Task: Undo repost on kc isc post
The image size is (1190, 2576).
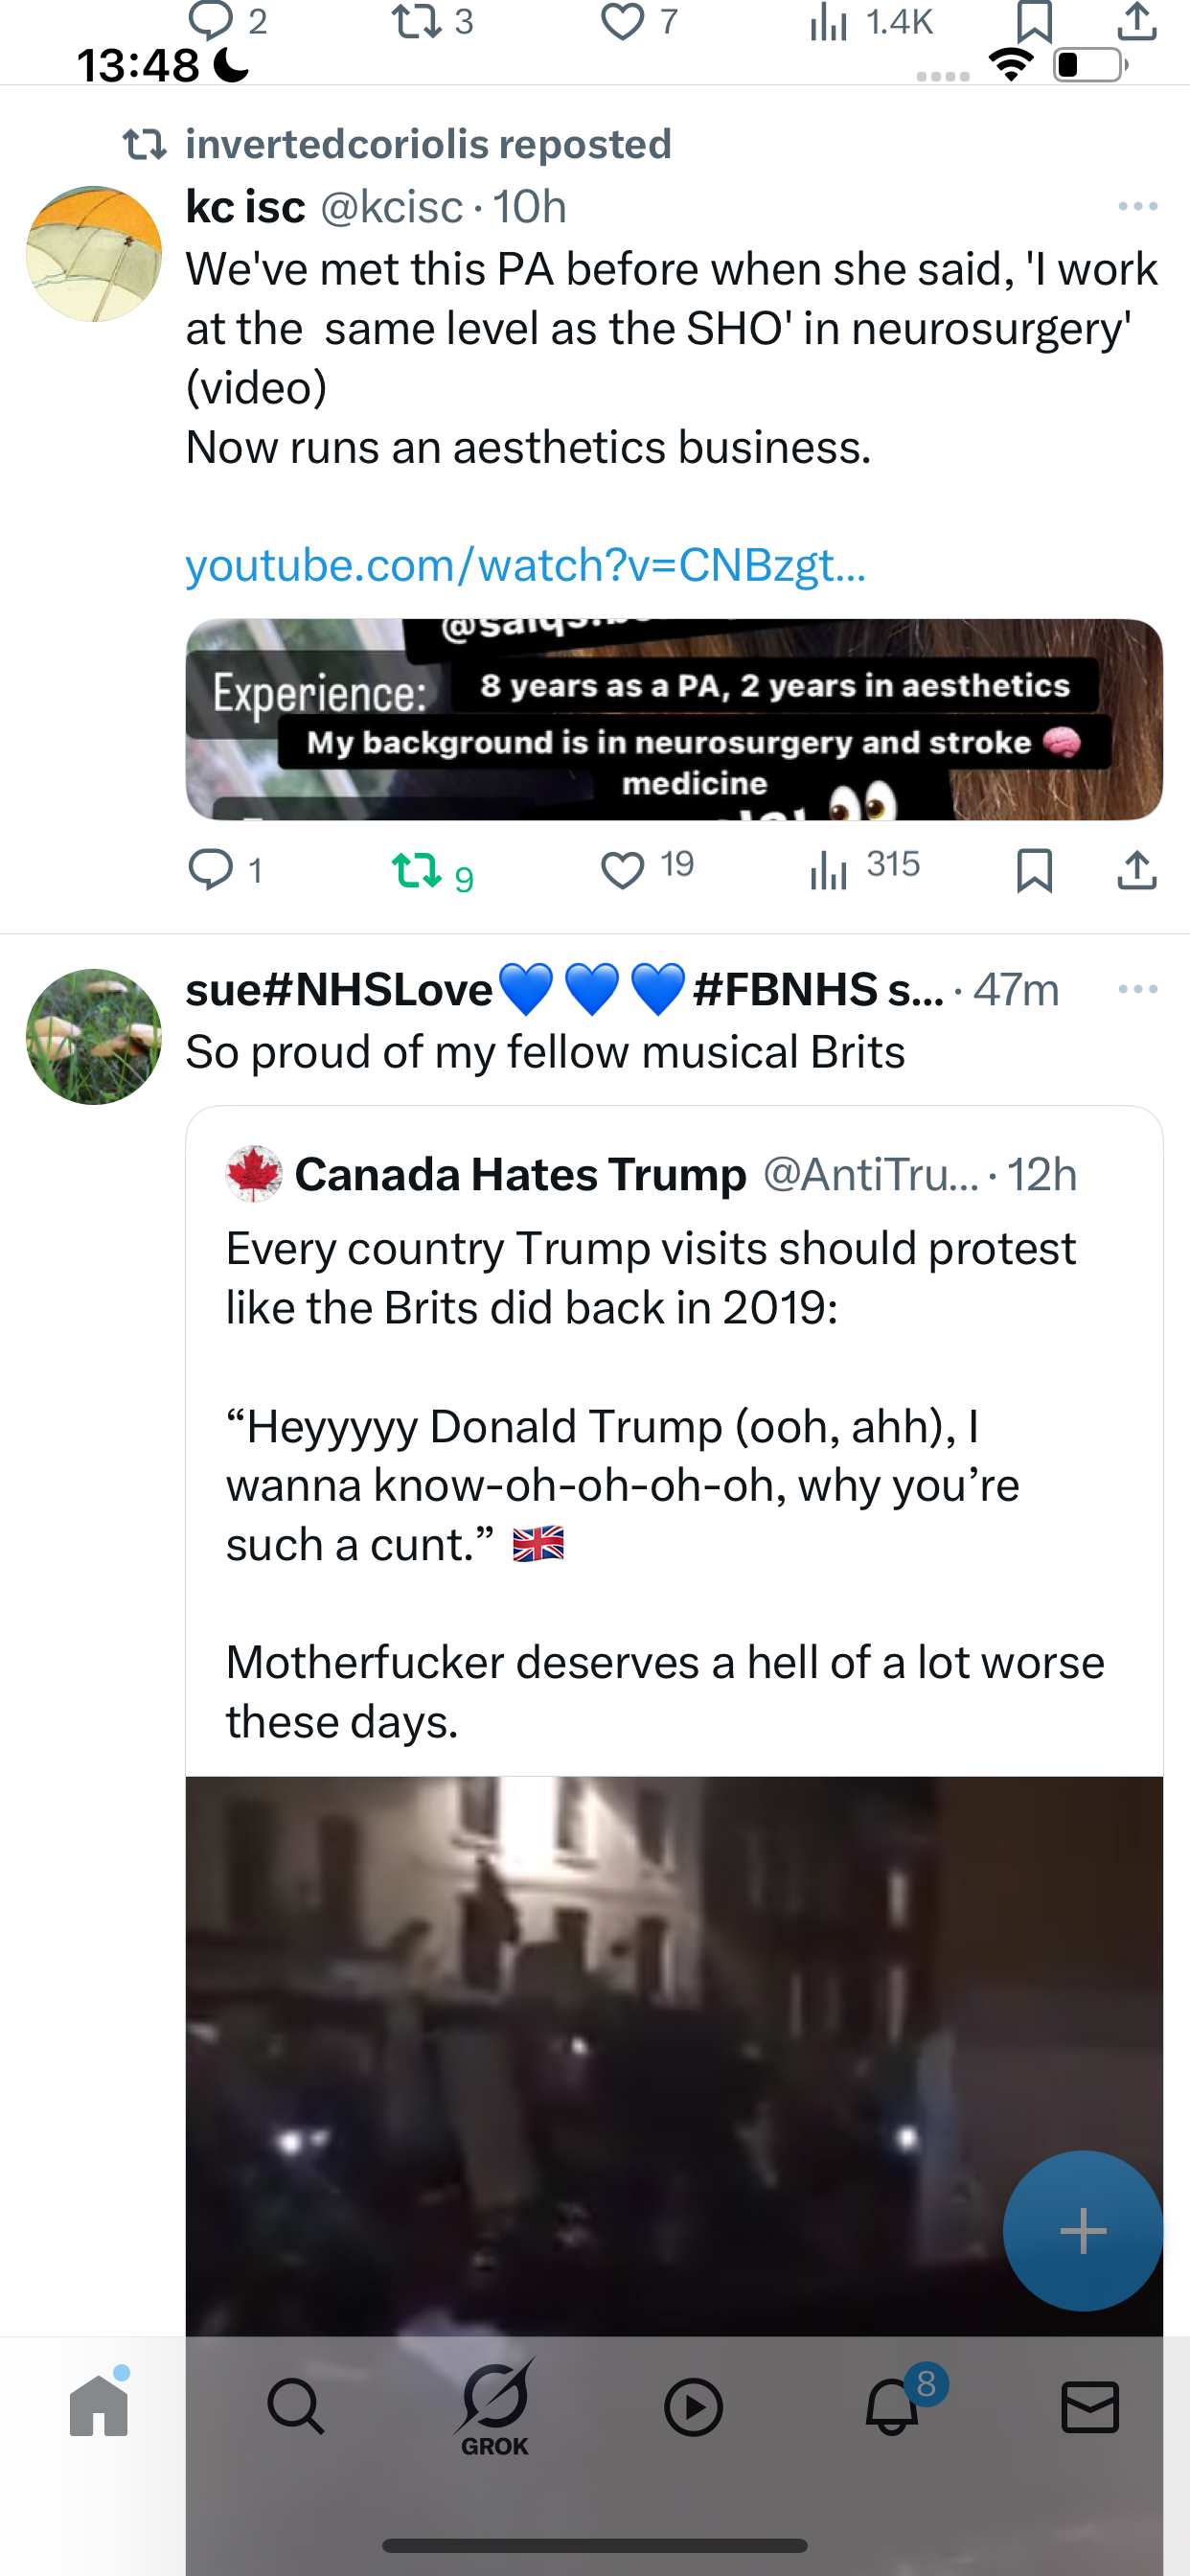Action: click(432, 871)
